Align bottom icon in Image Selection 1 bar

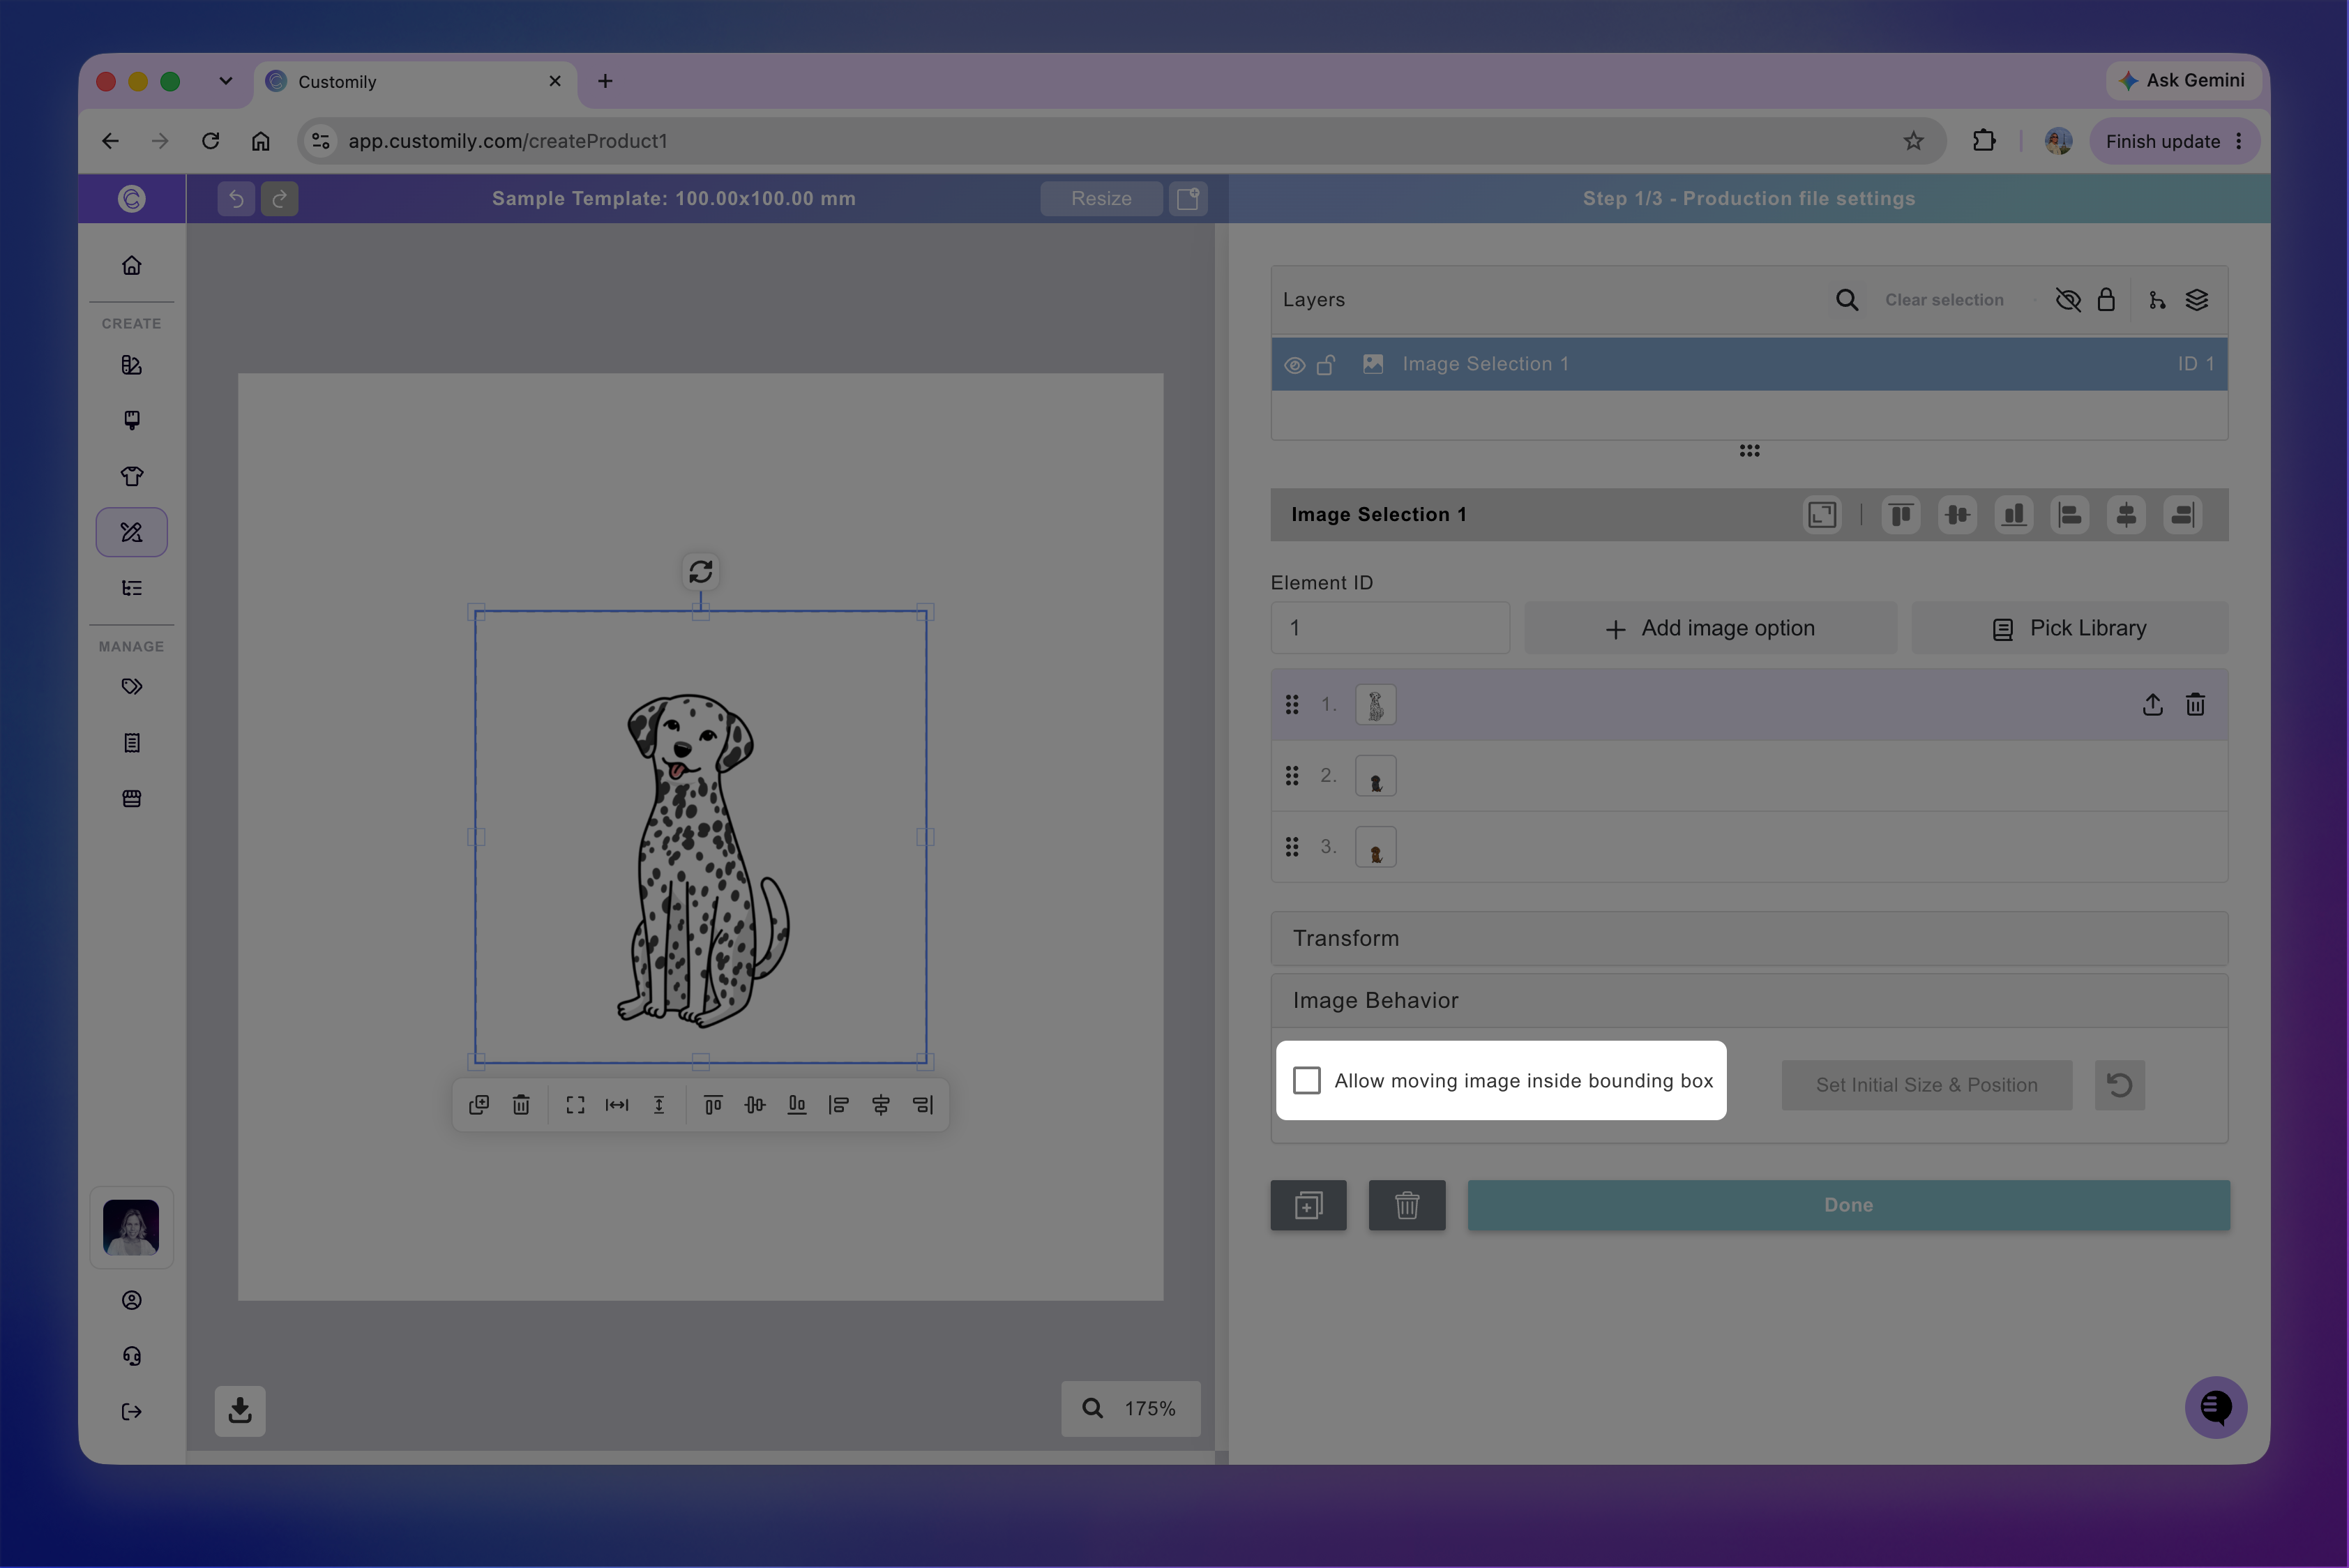pyautogui.click(x=2013, y=515)
